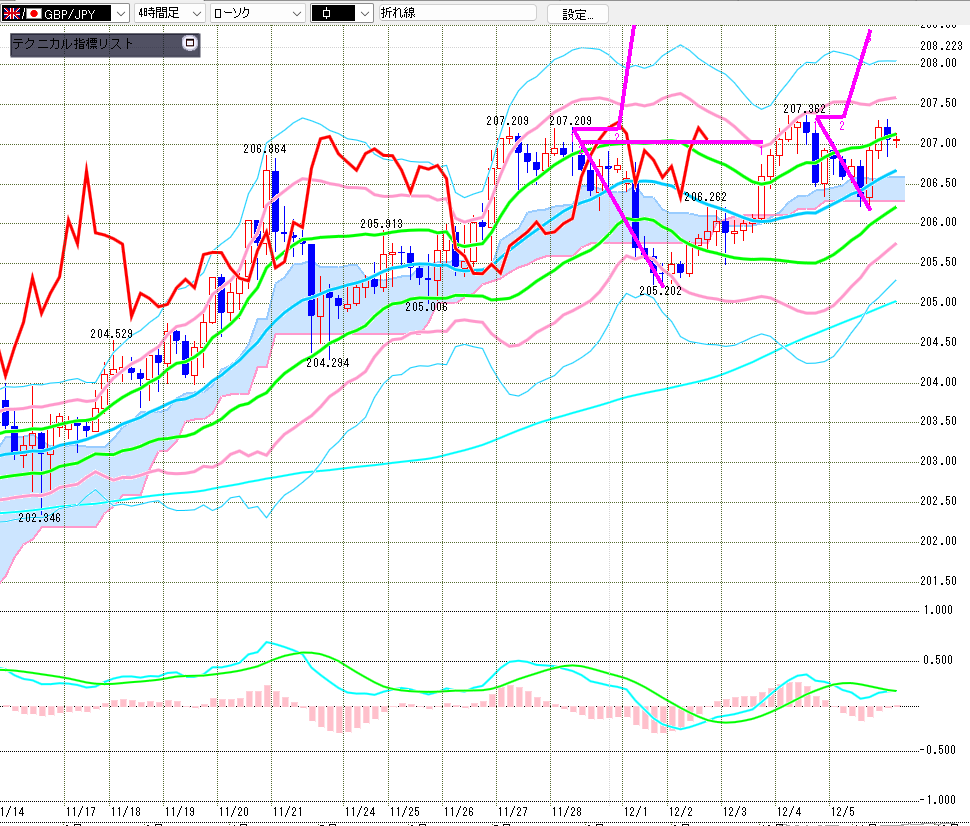
Task: Click the 208.223 value on price axis
Action: [940, 45]
